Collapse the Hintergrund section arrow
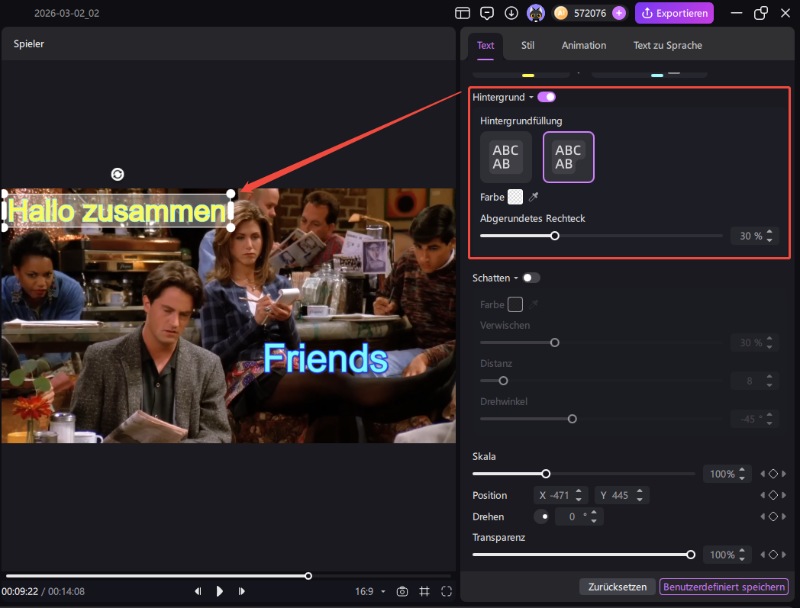800x608 pixels. [x=531, y=97]
